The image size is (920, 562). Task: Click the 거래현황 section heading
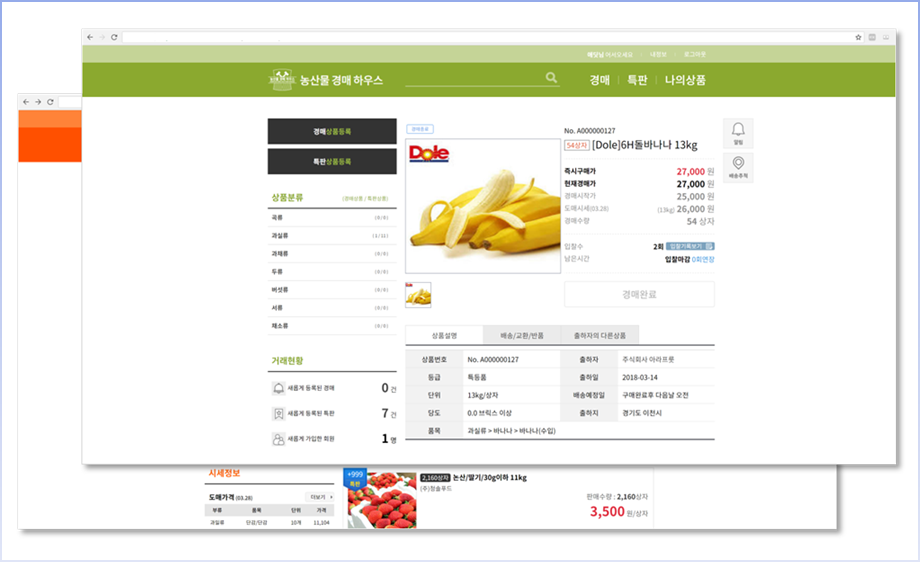tap(288, 361)
